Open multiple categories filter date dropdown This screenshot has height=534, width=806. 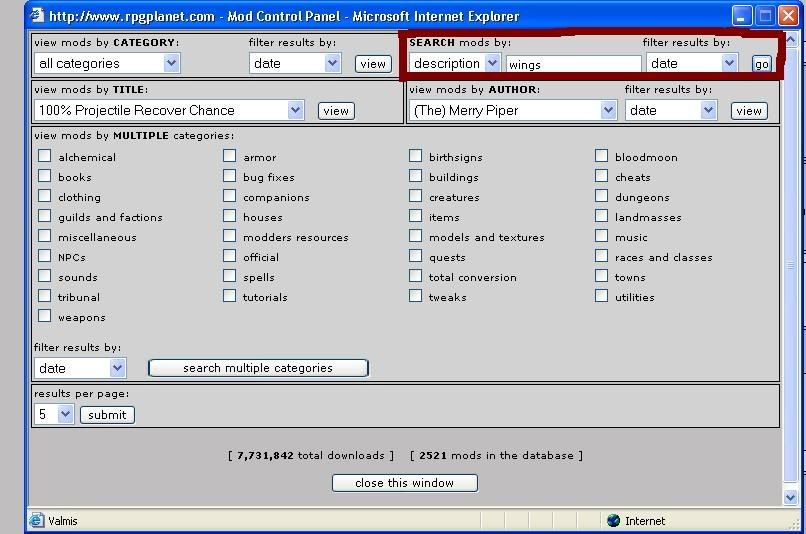80,368
